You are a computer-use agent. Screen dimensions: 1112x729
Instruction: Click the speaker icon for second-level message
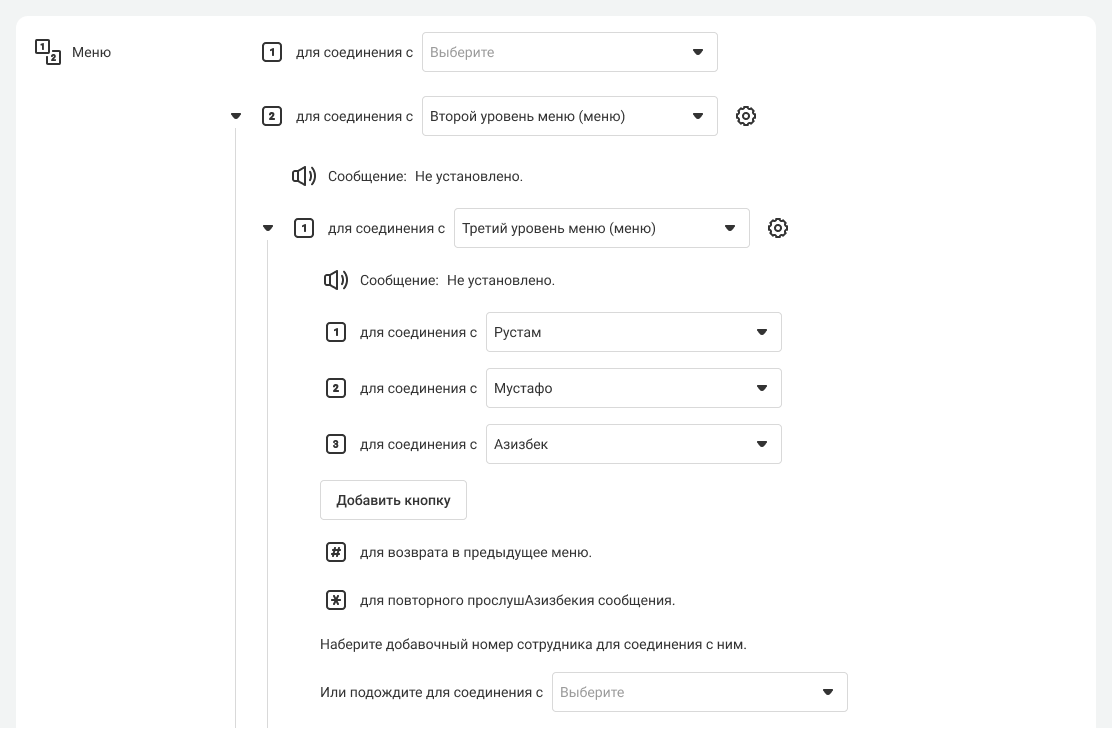[x=304, y=176]
